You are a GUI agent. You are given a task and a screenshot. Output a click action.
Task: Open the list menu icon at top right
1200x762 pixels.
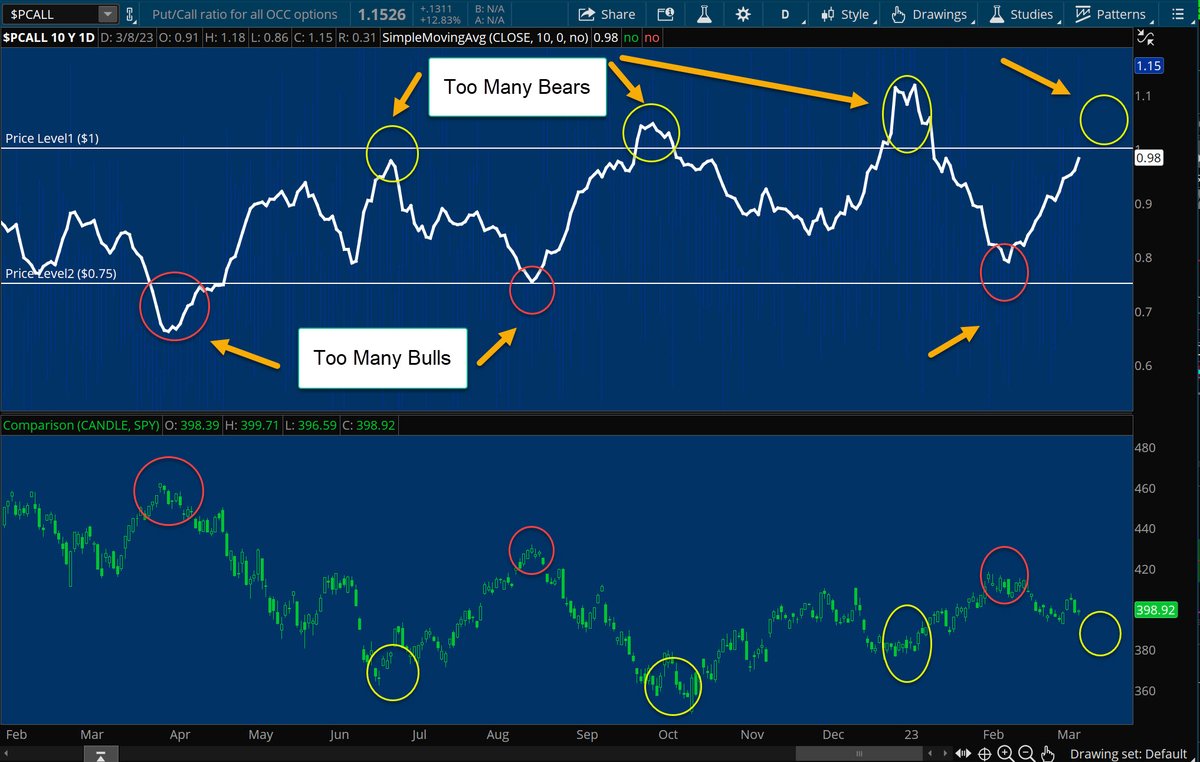pos(1179,14)
